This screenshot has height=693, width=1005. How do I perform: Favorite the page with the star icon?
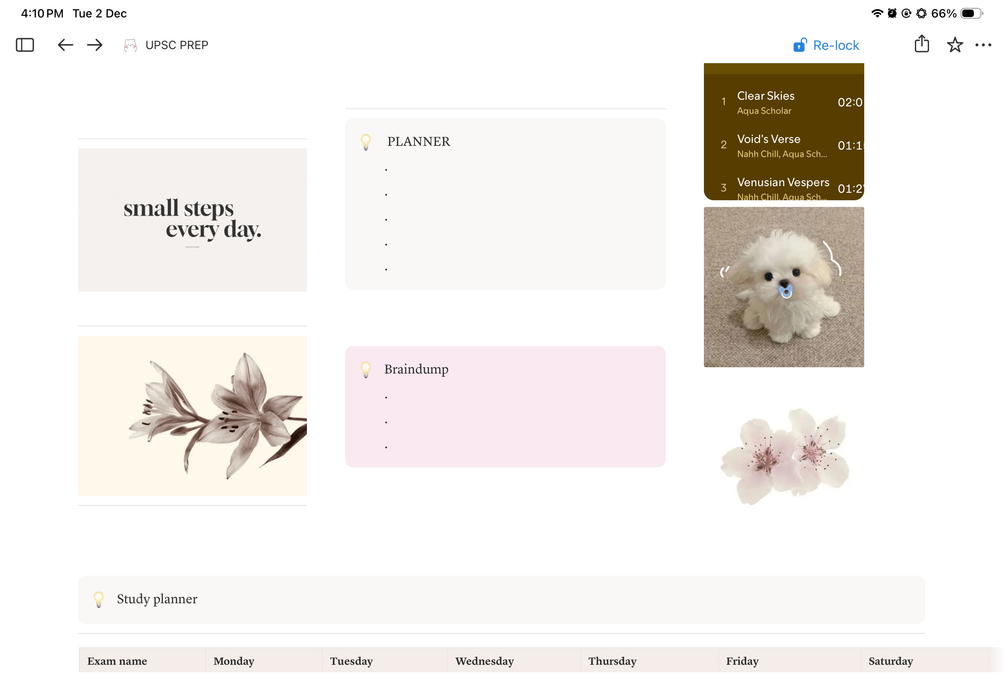tap(955, 45)
